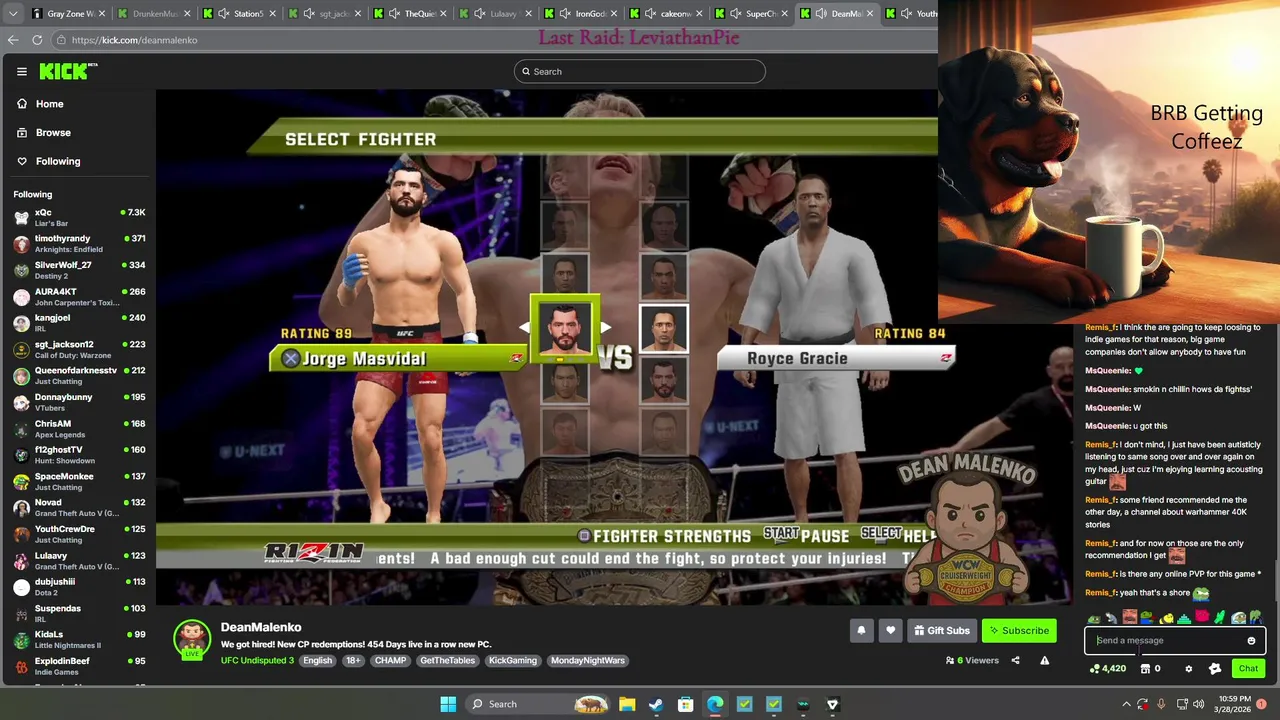
Task: Click the notification bell button
Action: pos(861,630)
